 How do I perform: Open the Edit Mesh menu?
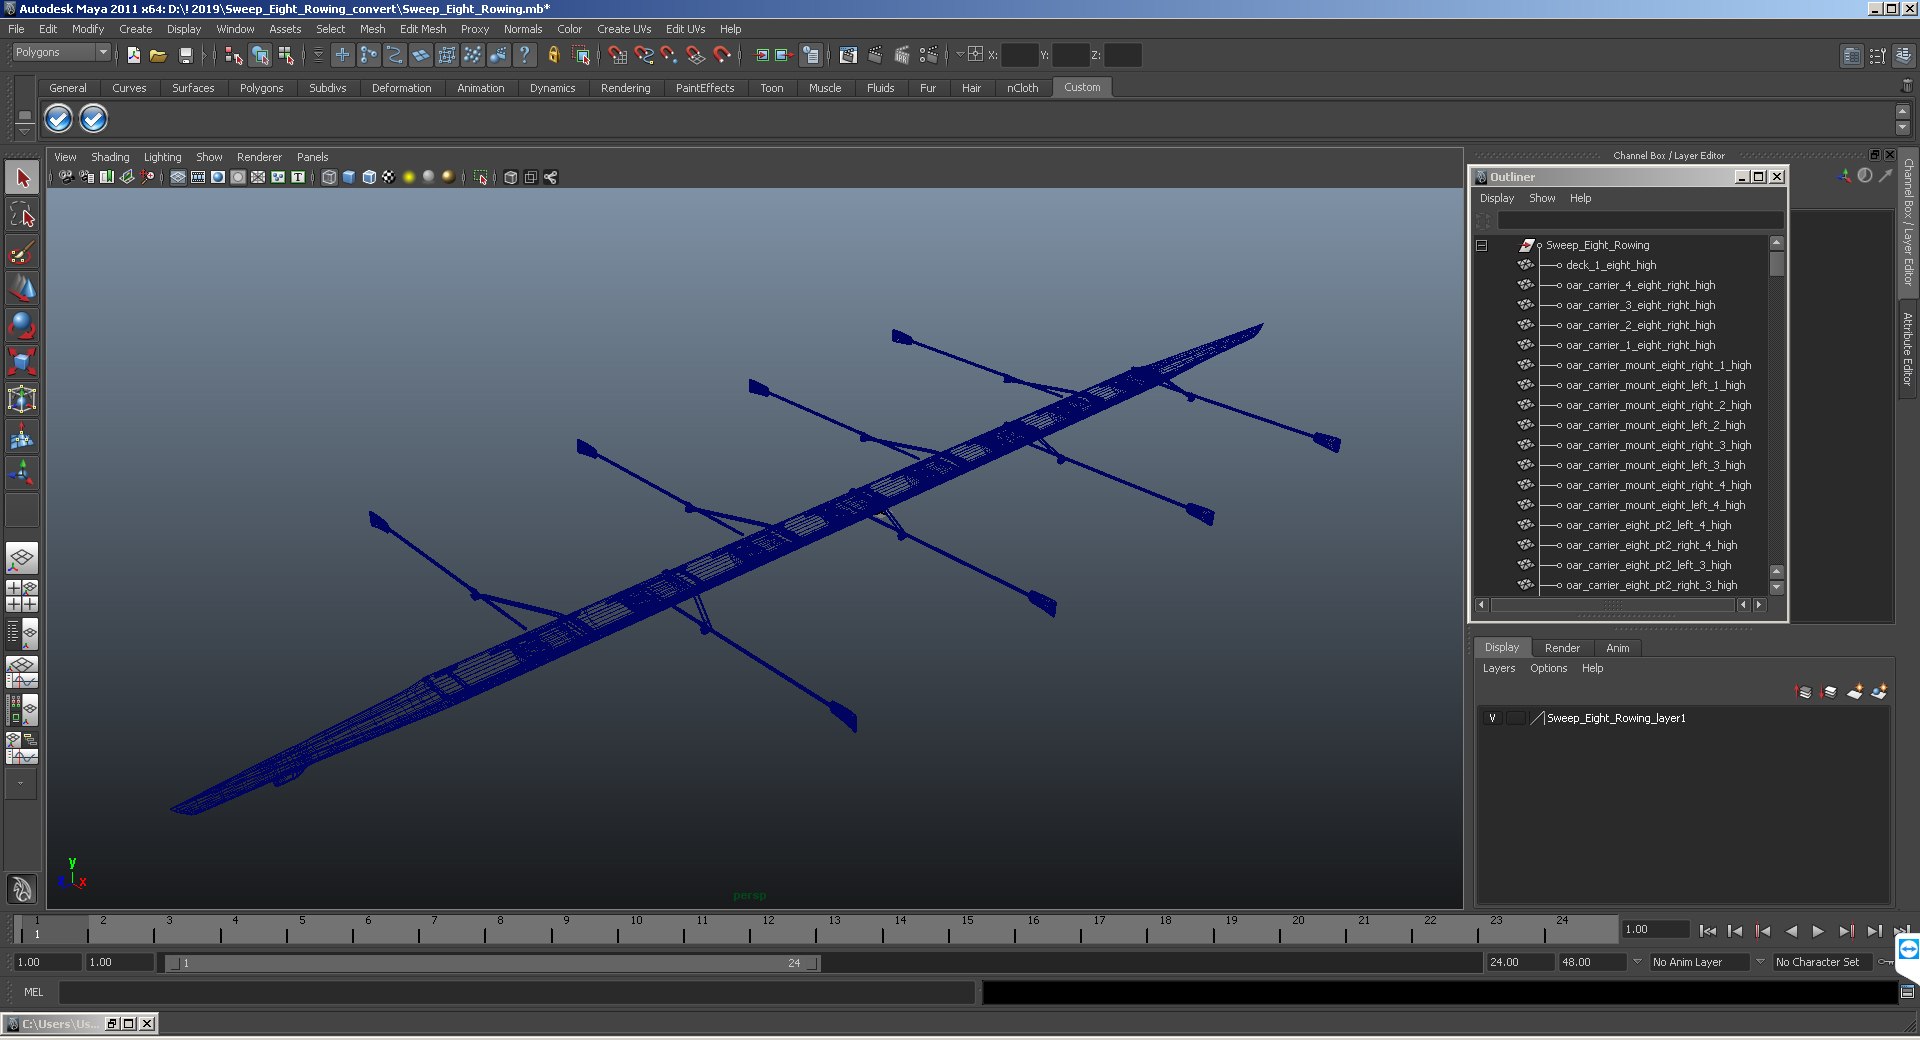click(423, 29)
